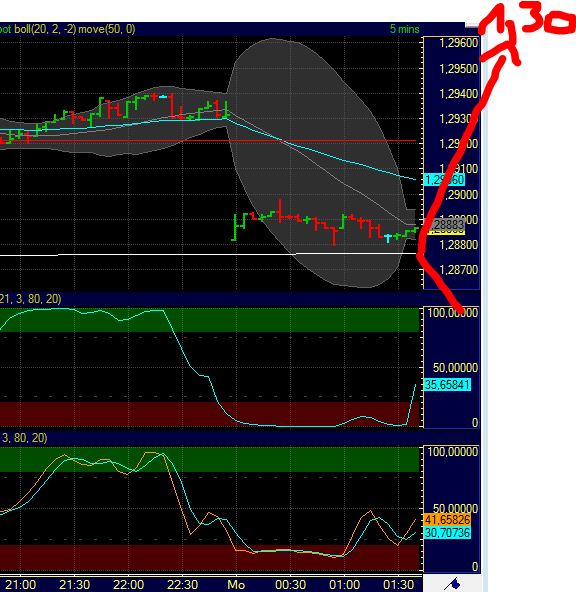Click the 22:00 time axis label
Screen dimensions: 576x592
coord(128,585)
